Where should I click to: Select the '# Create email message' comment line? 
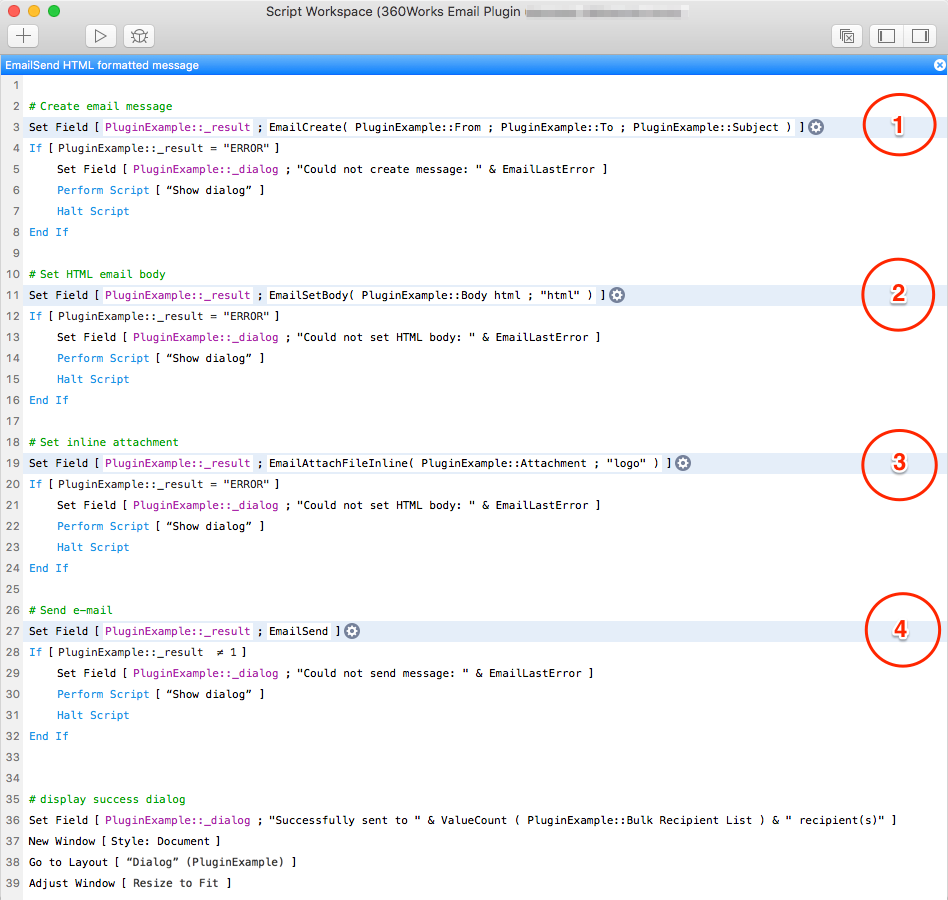click(100, 106)
